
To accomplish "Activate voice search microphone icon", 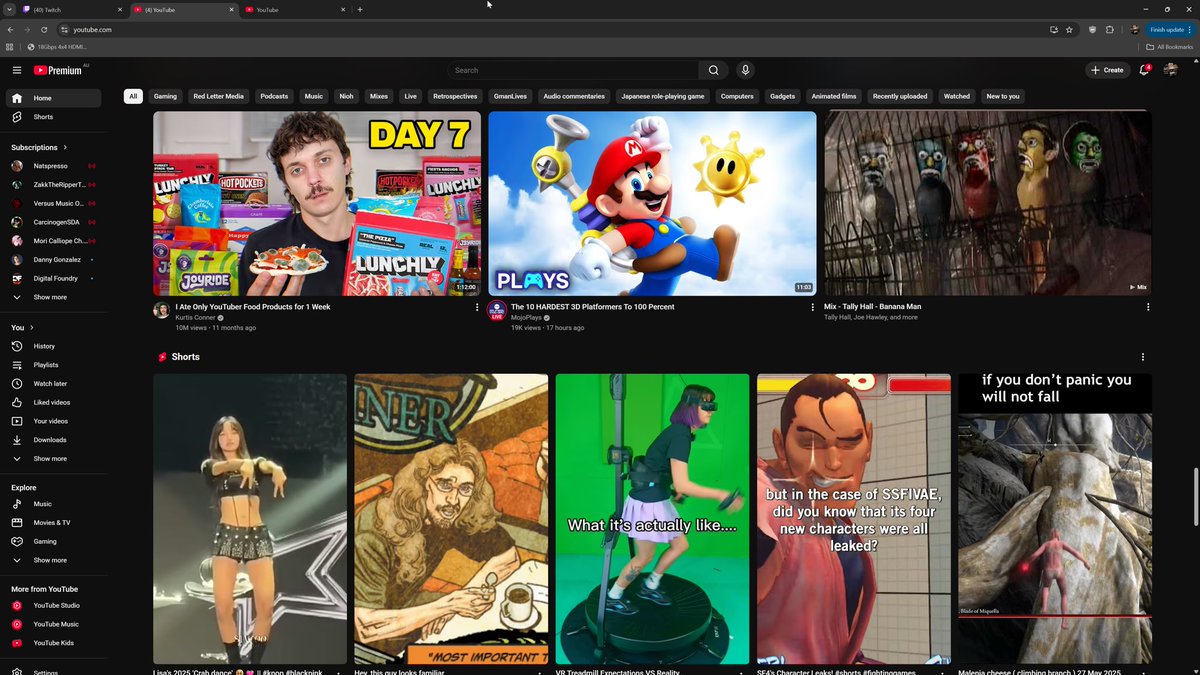I will click(745, 70).
